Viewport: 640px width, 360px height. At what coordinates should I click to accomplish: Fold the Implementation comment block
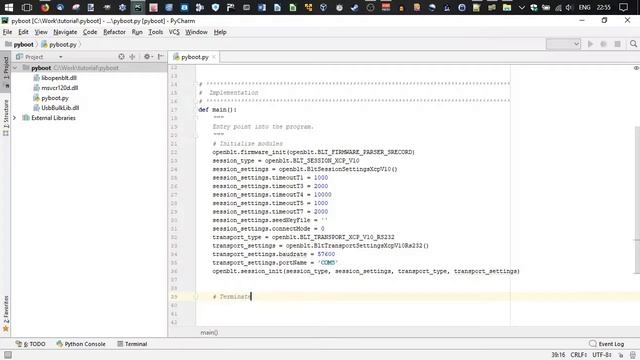pyautogui.click(x=196, y=84)
